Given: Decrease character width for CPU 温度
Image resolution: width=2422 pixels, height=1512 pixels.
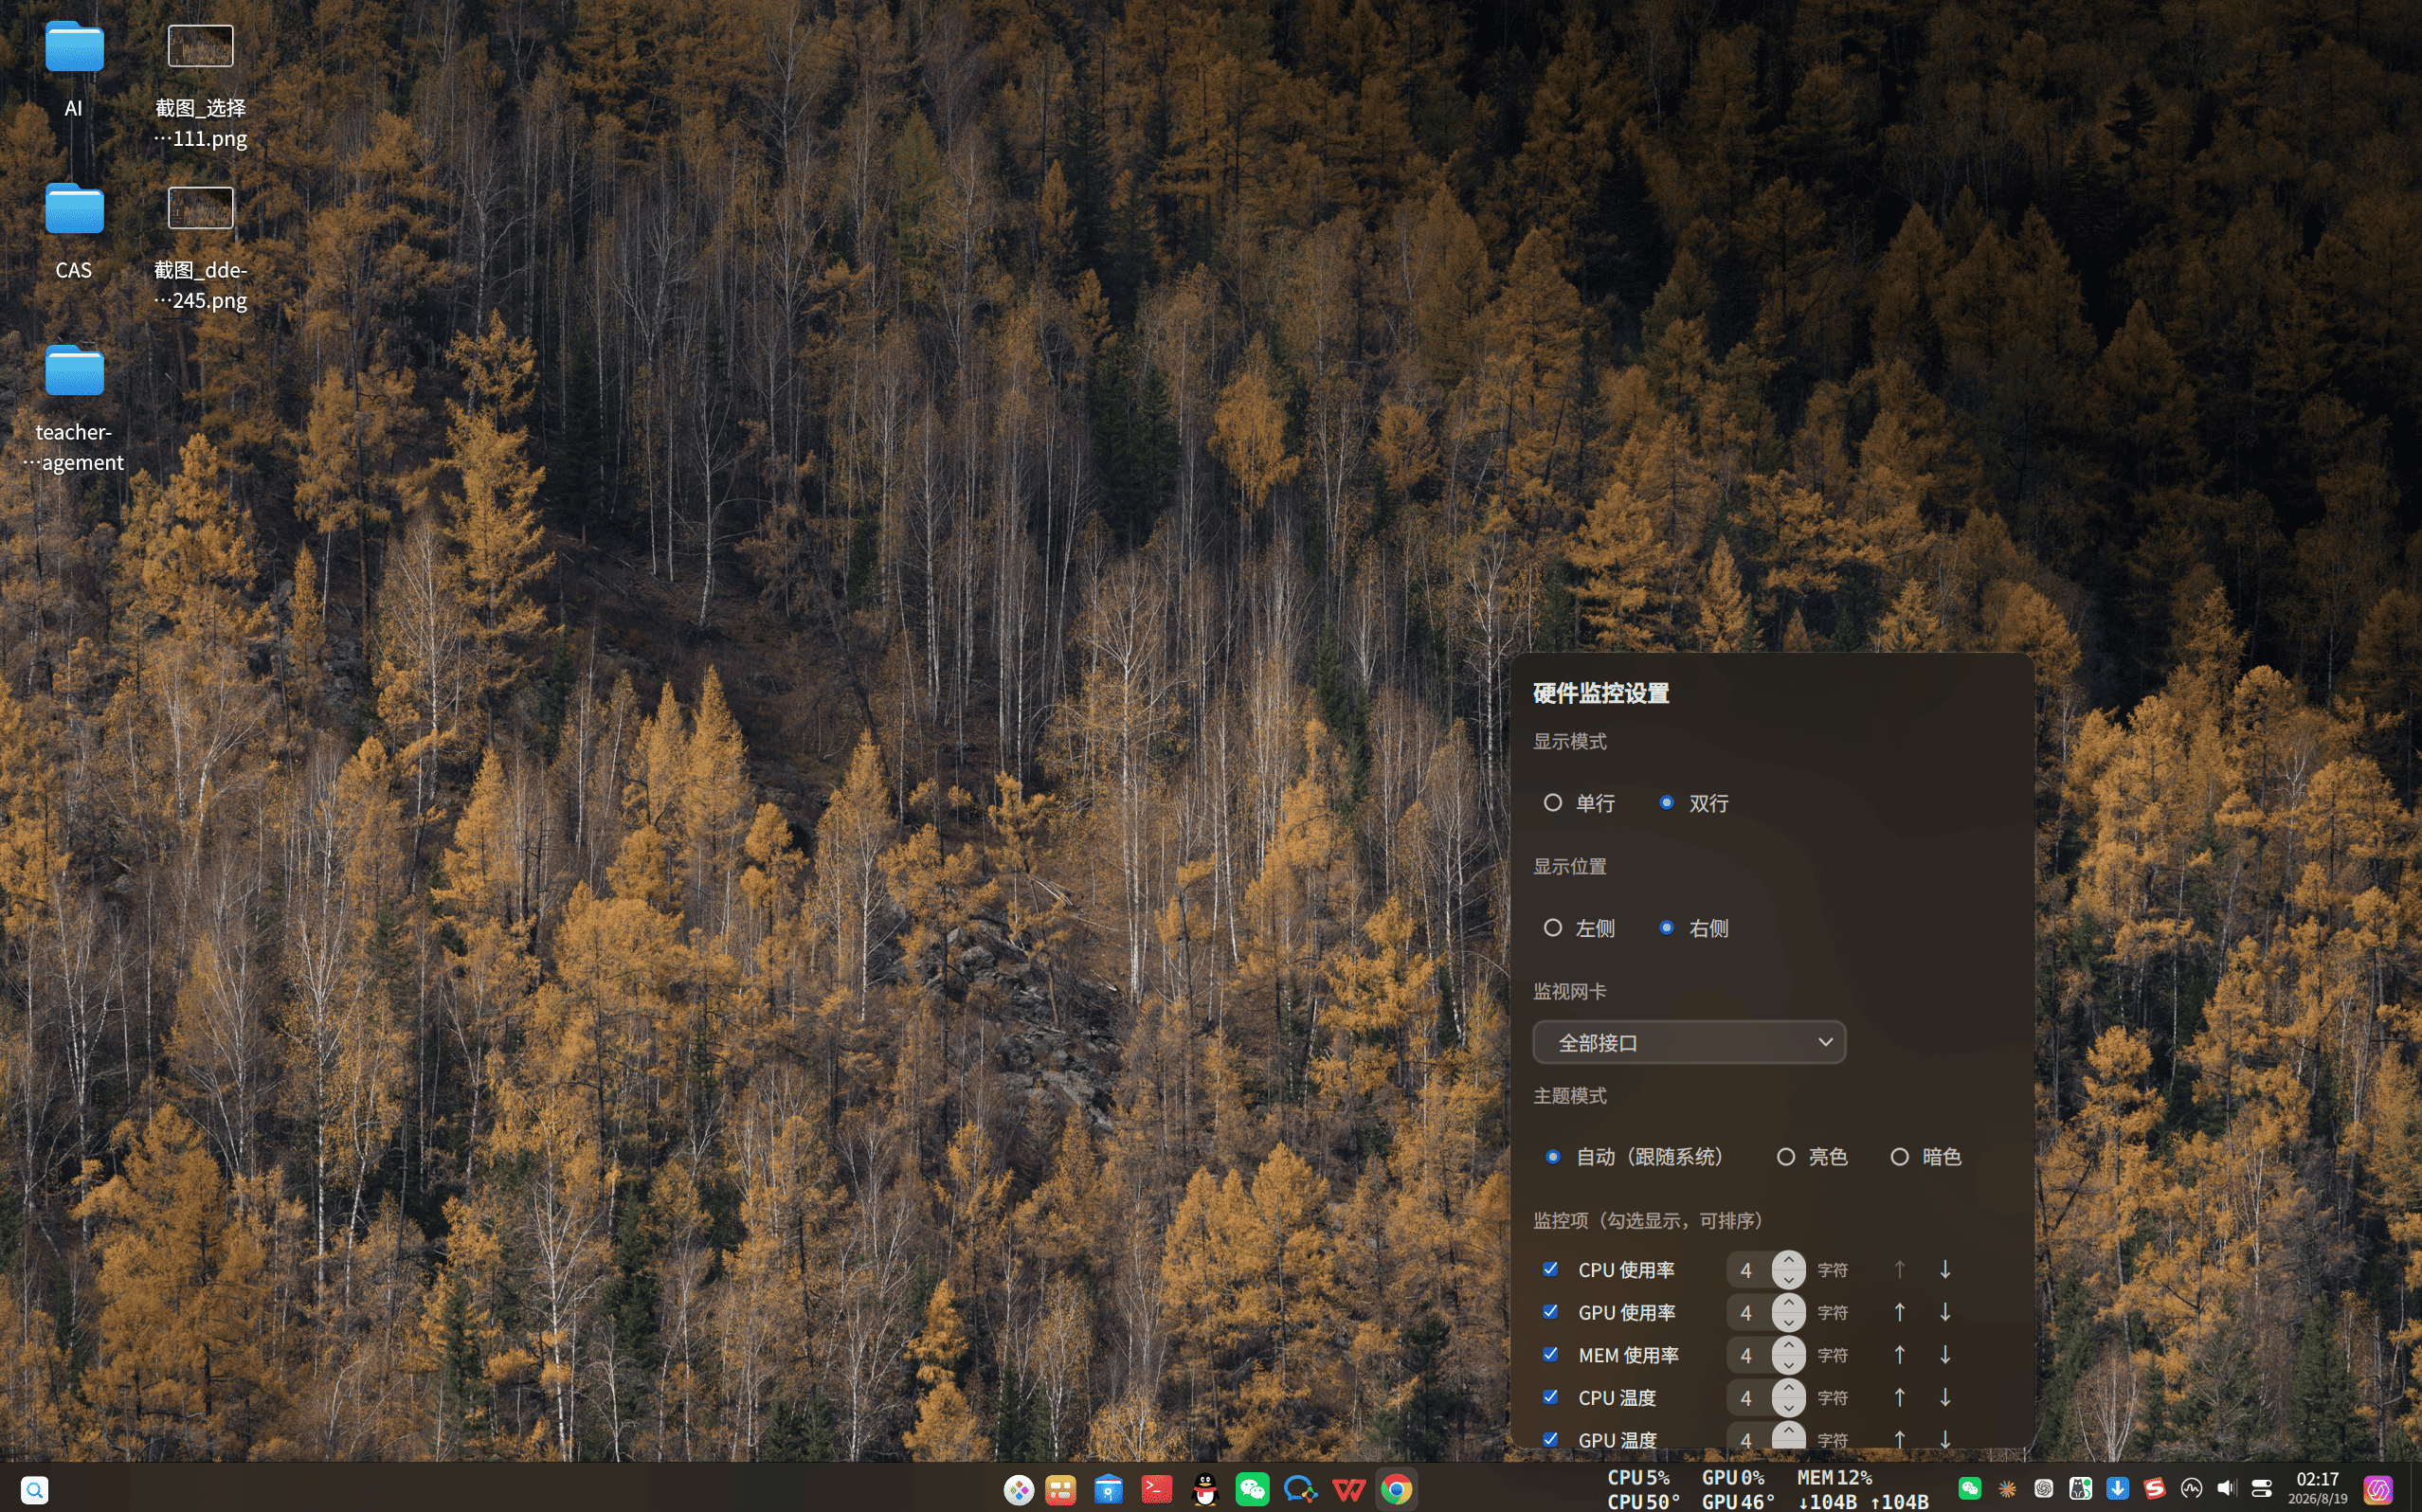Looking at the screenshot, I should click(1789, 1407).
